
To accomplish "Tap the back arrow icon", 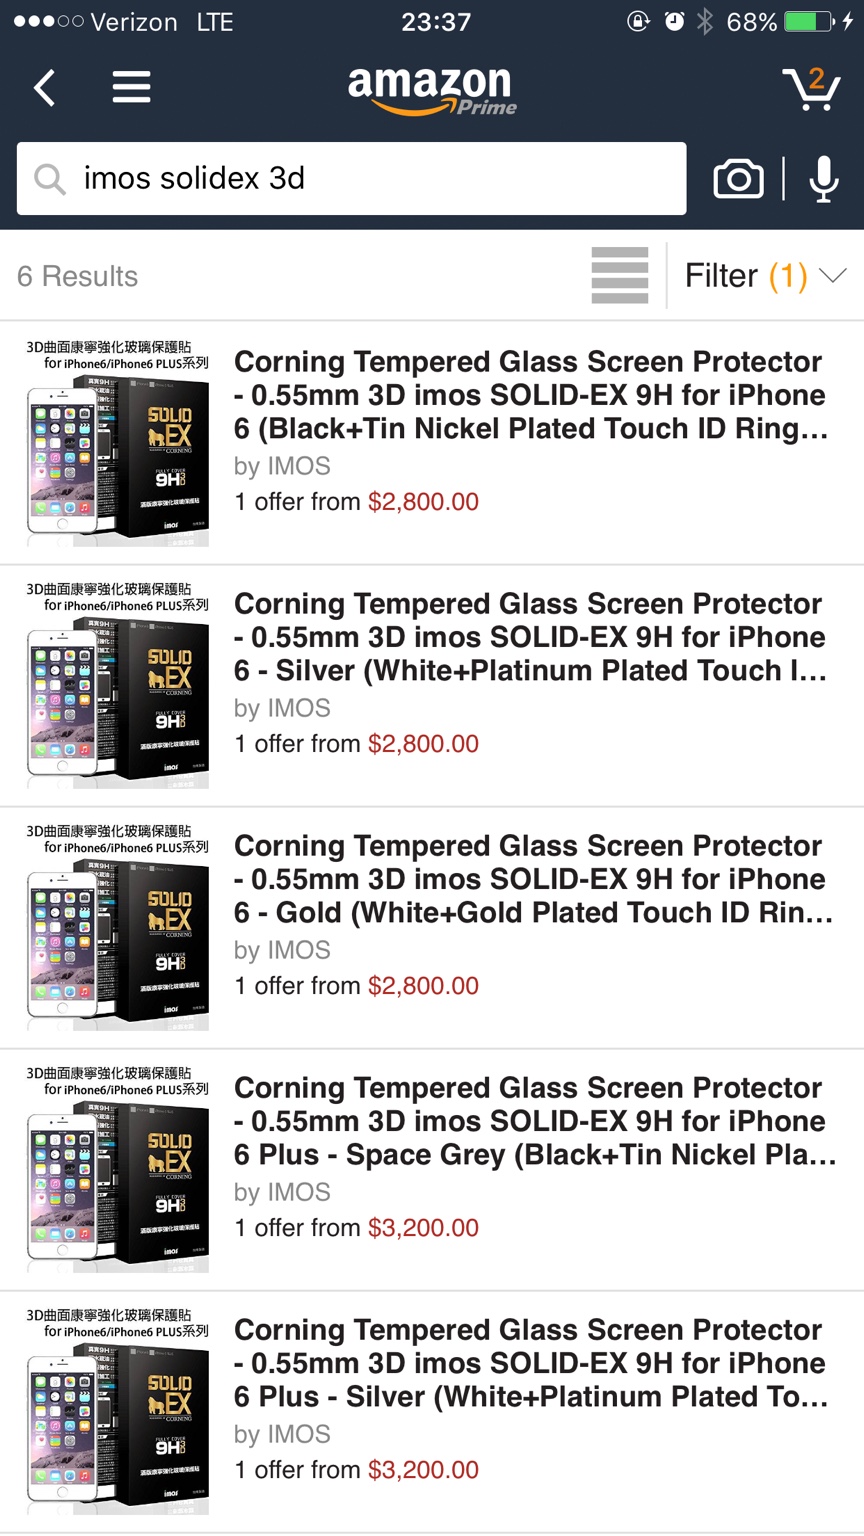I will [x=44, y=88].
